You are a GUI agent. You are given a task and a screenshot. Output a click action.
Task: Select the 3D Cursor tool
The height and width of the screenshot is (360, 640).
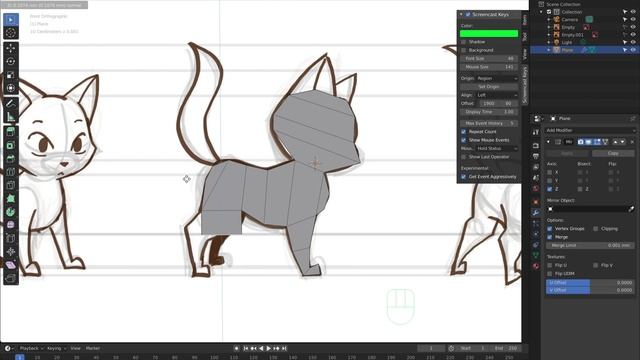tap(11, 33)
